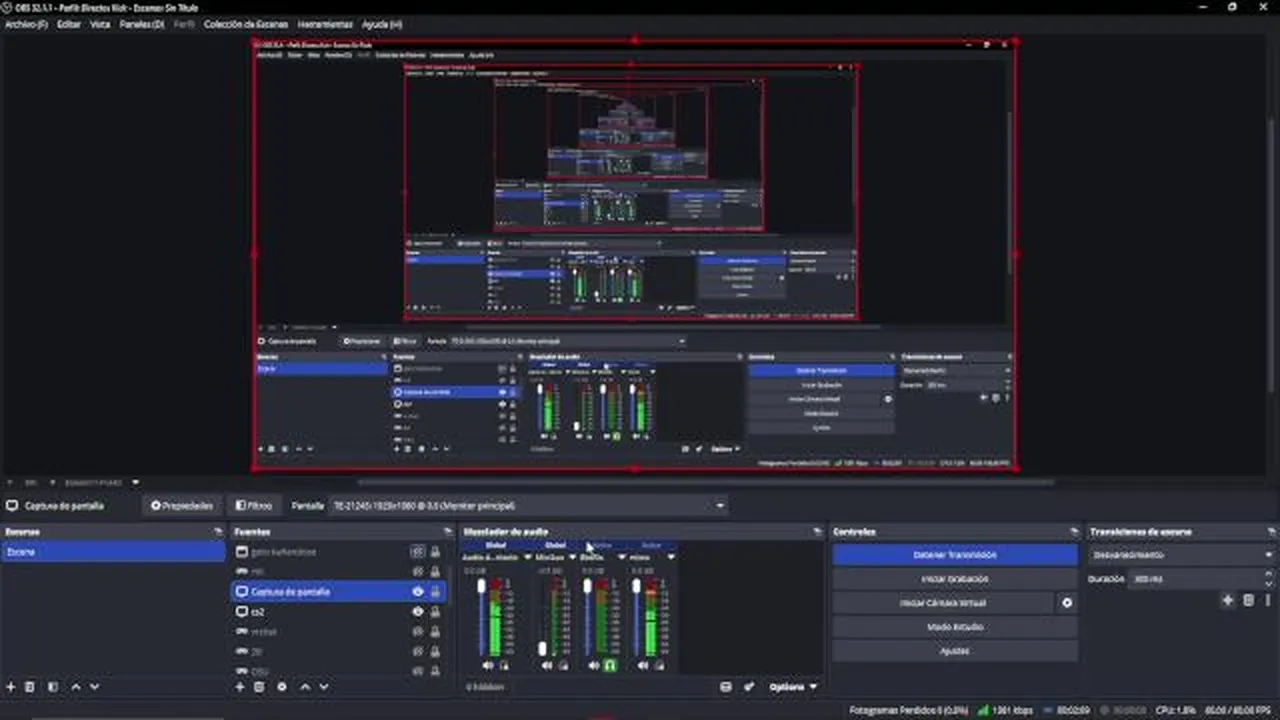Screen dimensions: 1280x720
Task: Move the selected scene down
Action: [x=94, y=687]
